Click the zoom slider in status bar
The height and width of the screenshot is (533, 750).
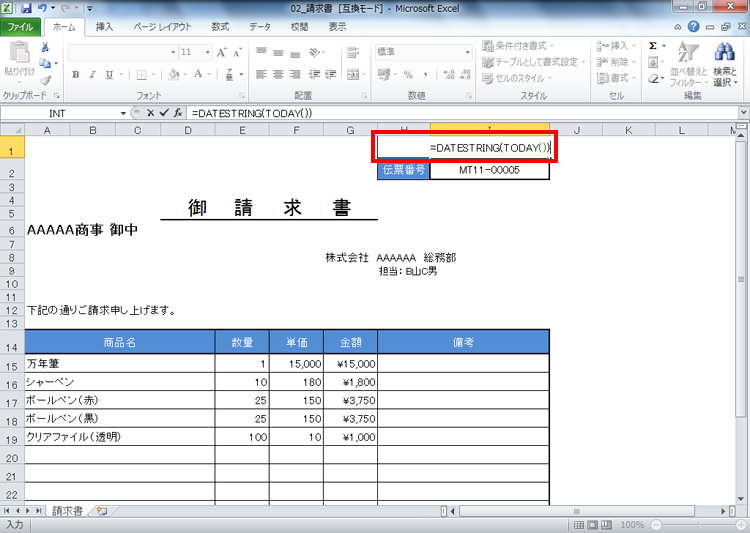[698, 525]
